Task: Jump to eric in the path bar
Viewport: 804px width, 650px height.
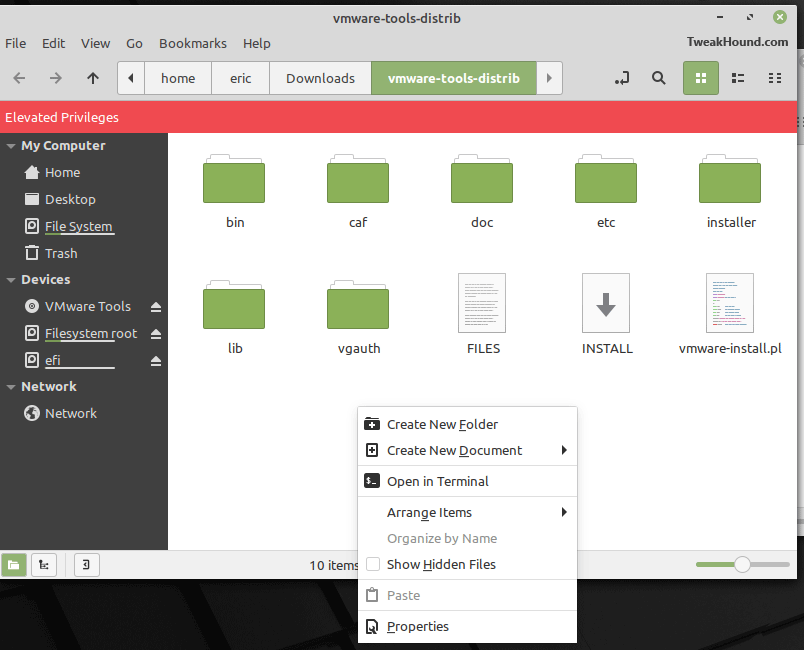Action: (240, 78)
